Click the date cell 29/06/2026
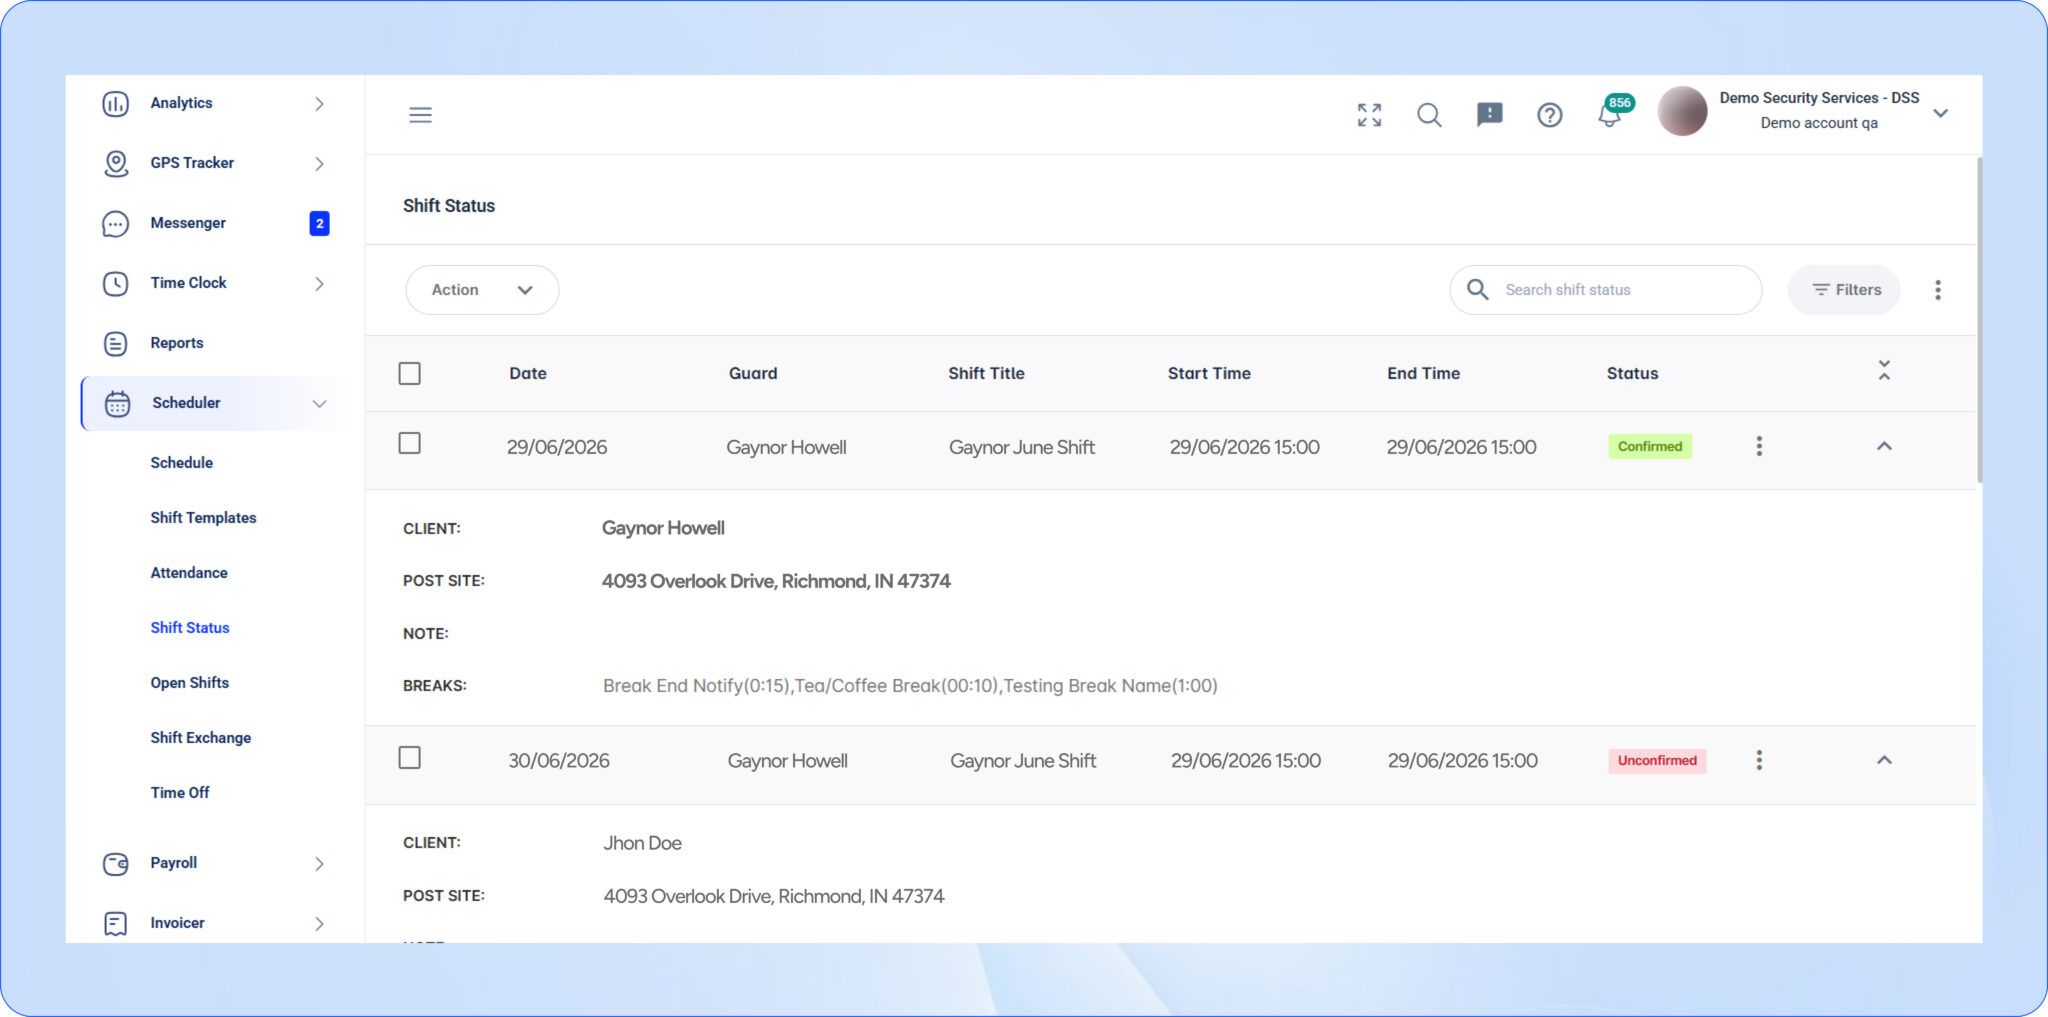The height and width of the screenshot is (1017, 2048). click(557, 447)
